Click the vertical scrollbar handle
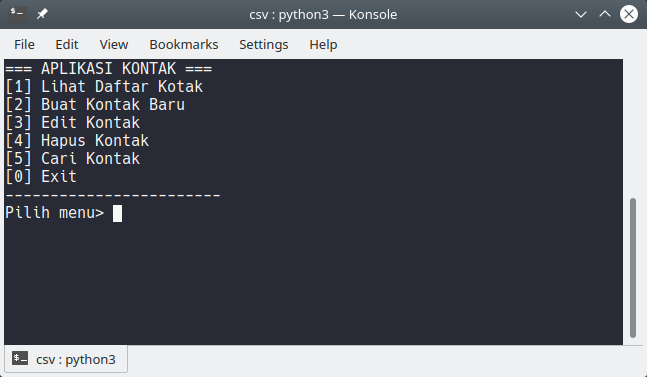Screen dimensions: 647x377 click(x=633, y=268)
